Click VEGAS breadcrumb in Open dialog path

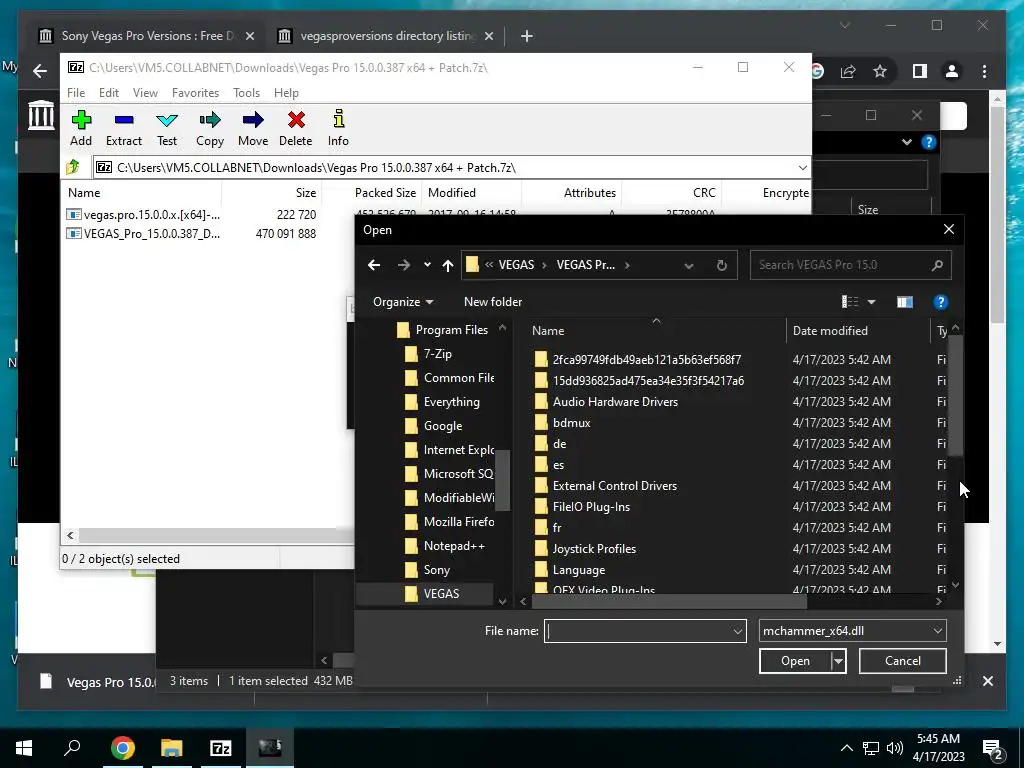(517, 265)
